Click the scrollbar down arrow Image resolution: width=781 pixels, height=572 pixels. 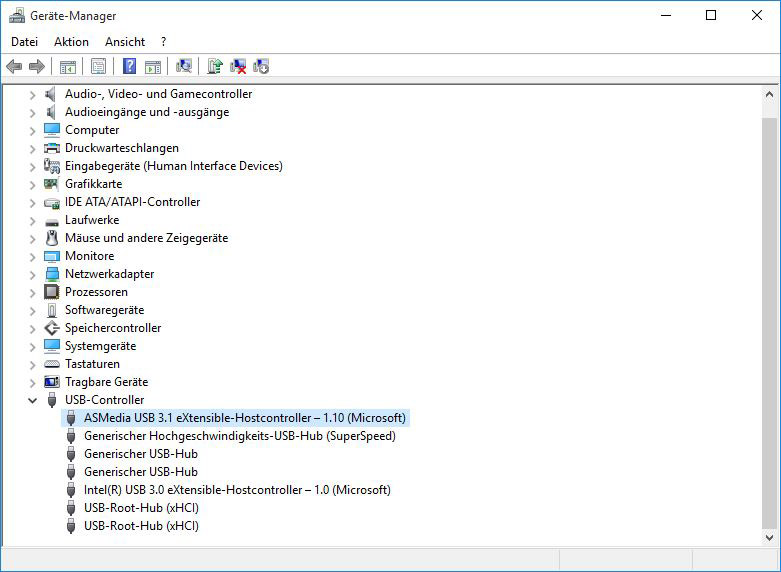pos(769,538)
